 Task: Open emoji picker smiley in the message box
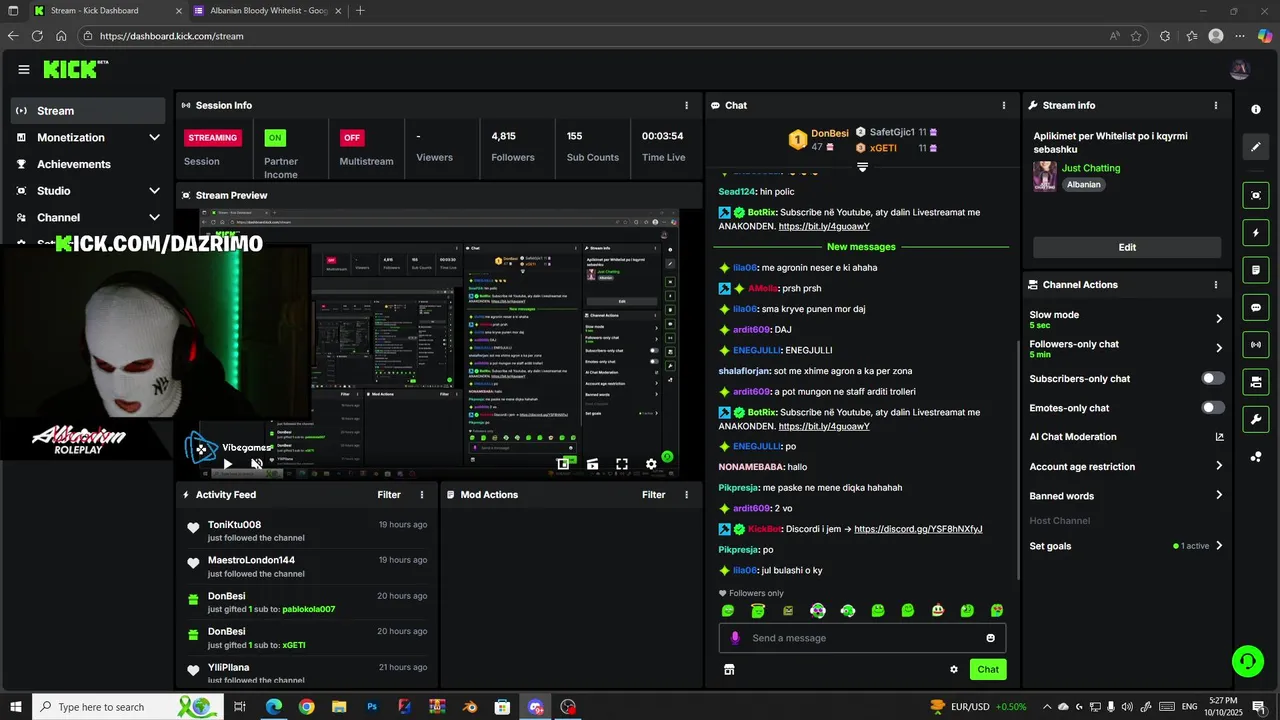pos(991,638)
